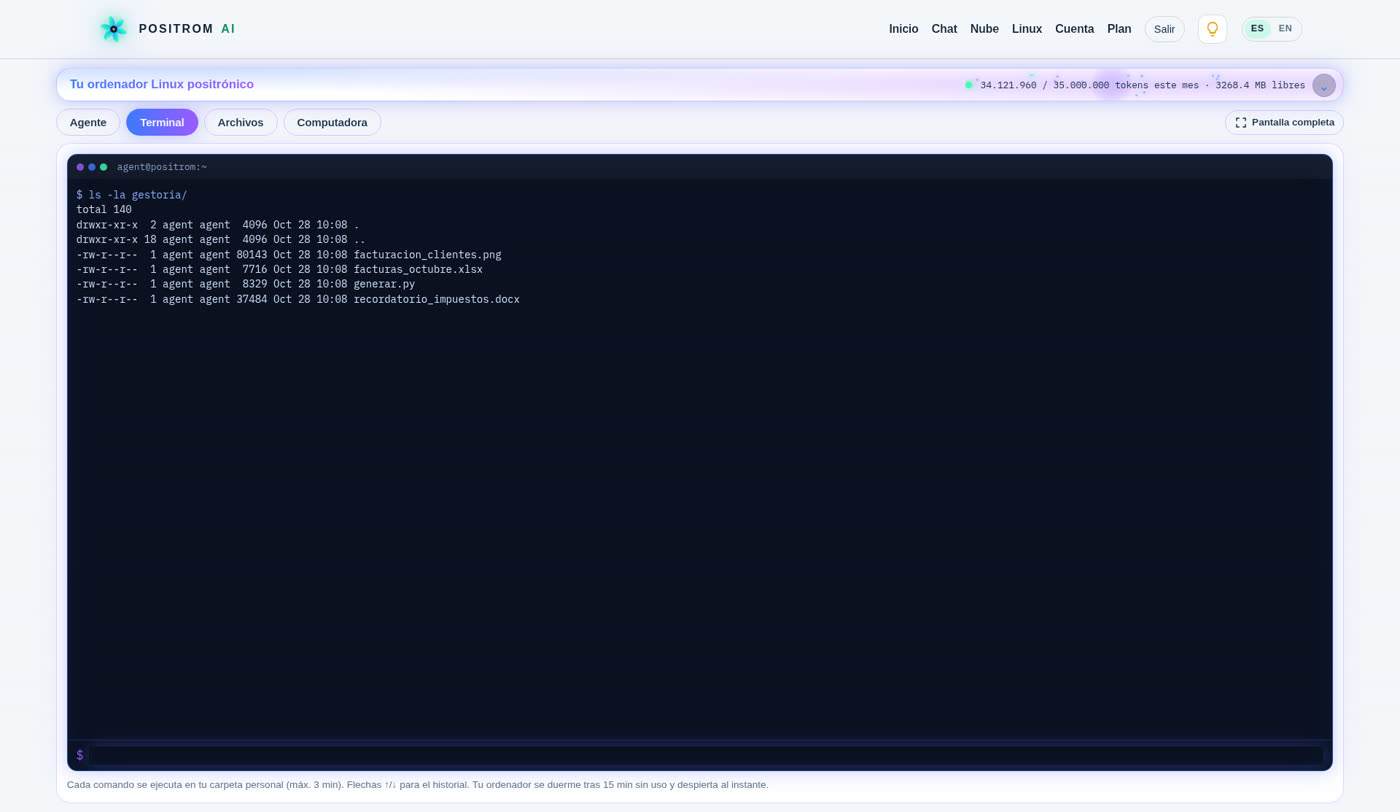Open the Linux nav link

pyautogui.click(x=1027, y=29)
